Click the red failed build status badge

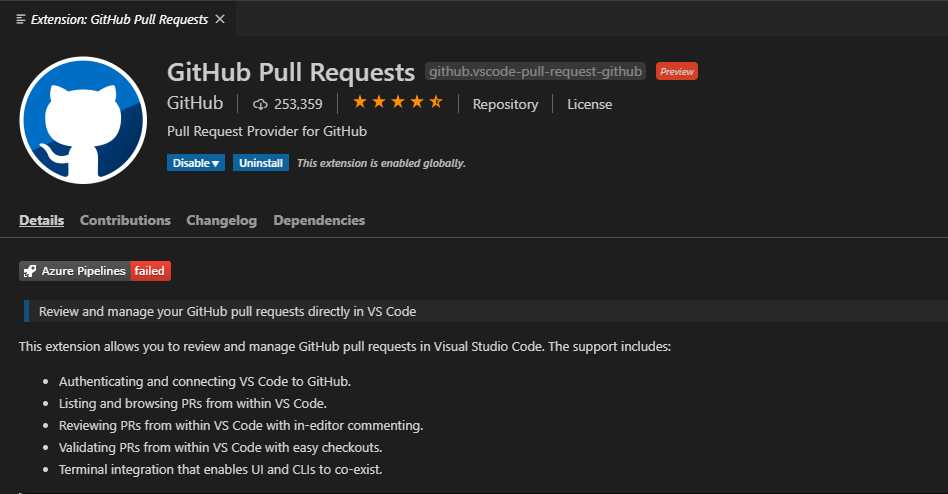pos(150,271)
